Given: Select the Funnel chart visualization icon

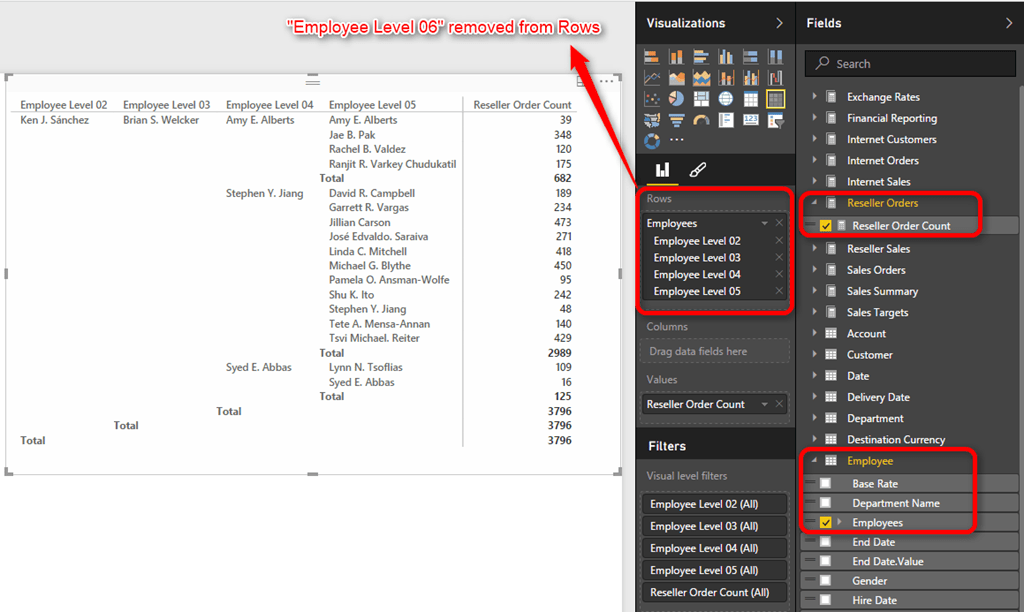Looking at the screenshot, I should click(x=677, y=119).
